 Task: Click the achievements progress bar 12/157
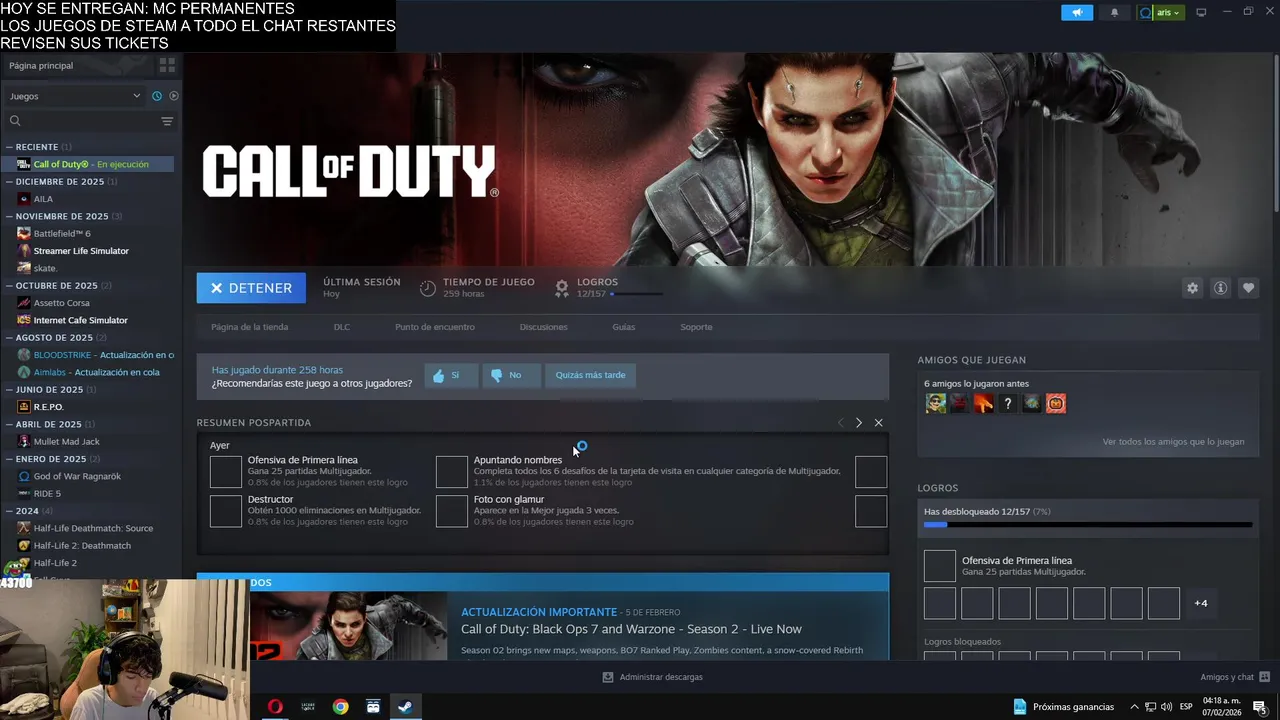tap(1088, 524)
